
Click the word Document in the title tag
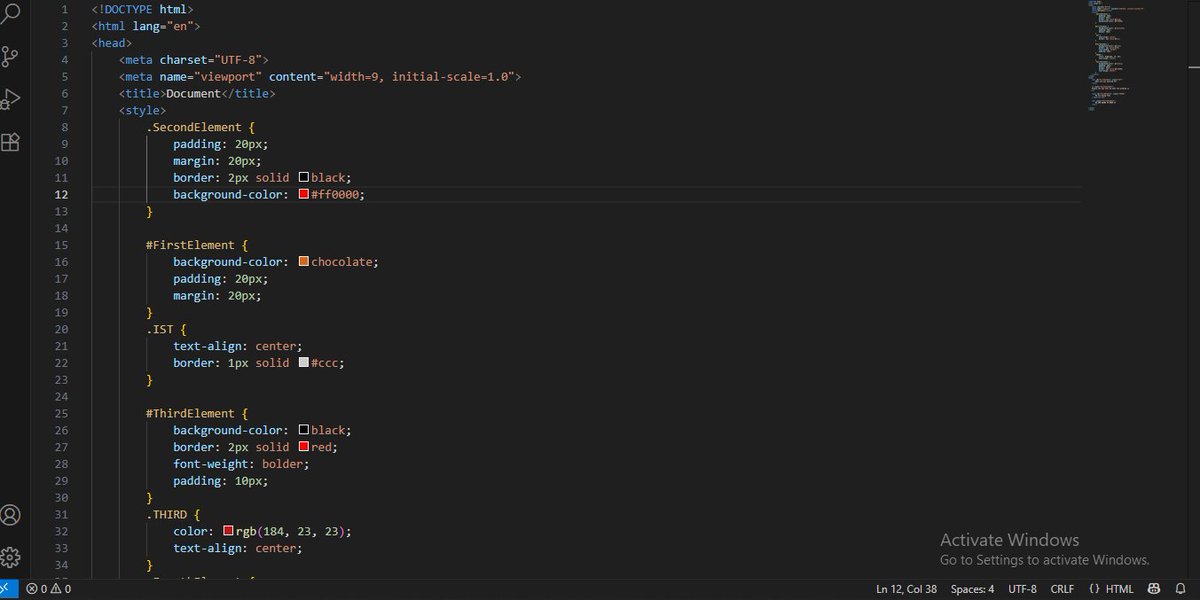pyautogui.click(x=193, y=93)
